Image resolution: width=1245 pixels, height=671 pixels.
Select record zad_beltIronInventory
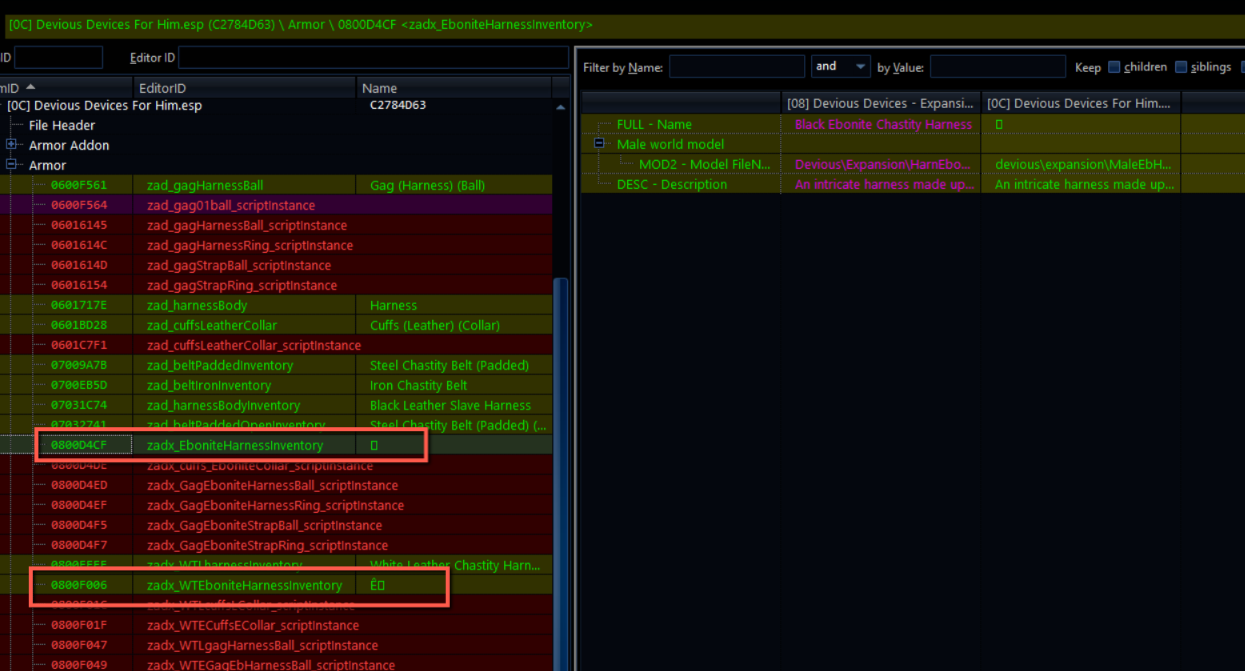click(x=276, y=385)
